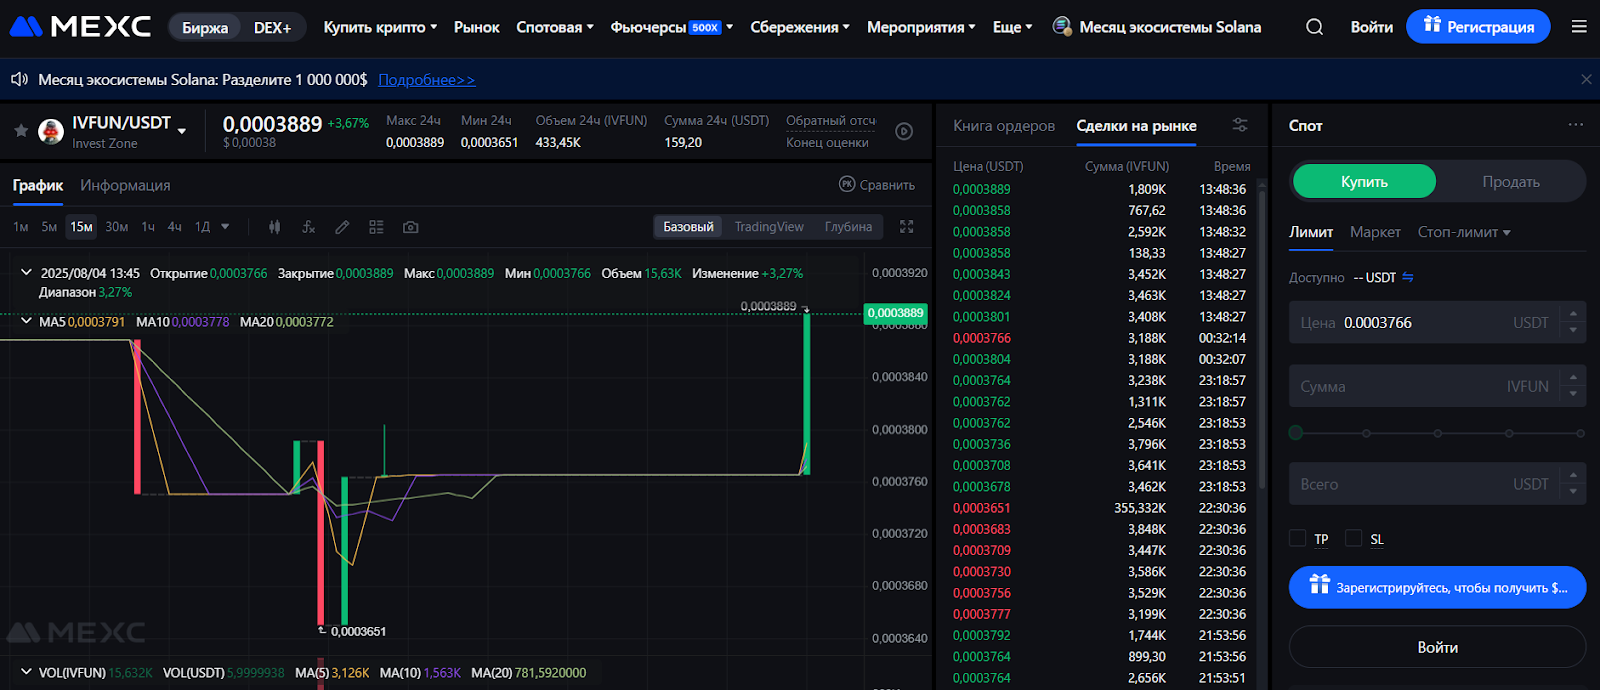Switch to the Книга ордеров tab
The width and height of the screenshot is (1600, 690).
point(1004,125)
